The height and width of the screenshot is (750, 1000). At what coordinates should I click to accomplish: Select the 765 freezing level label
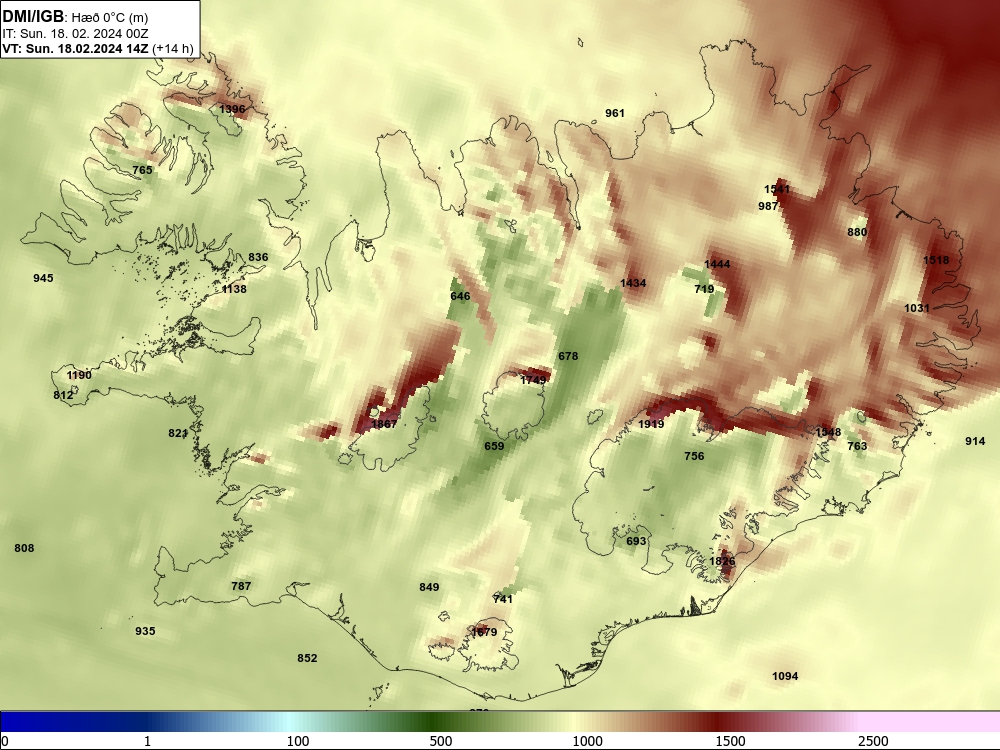click(142, 170)
